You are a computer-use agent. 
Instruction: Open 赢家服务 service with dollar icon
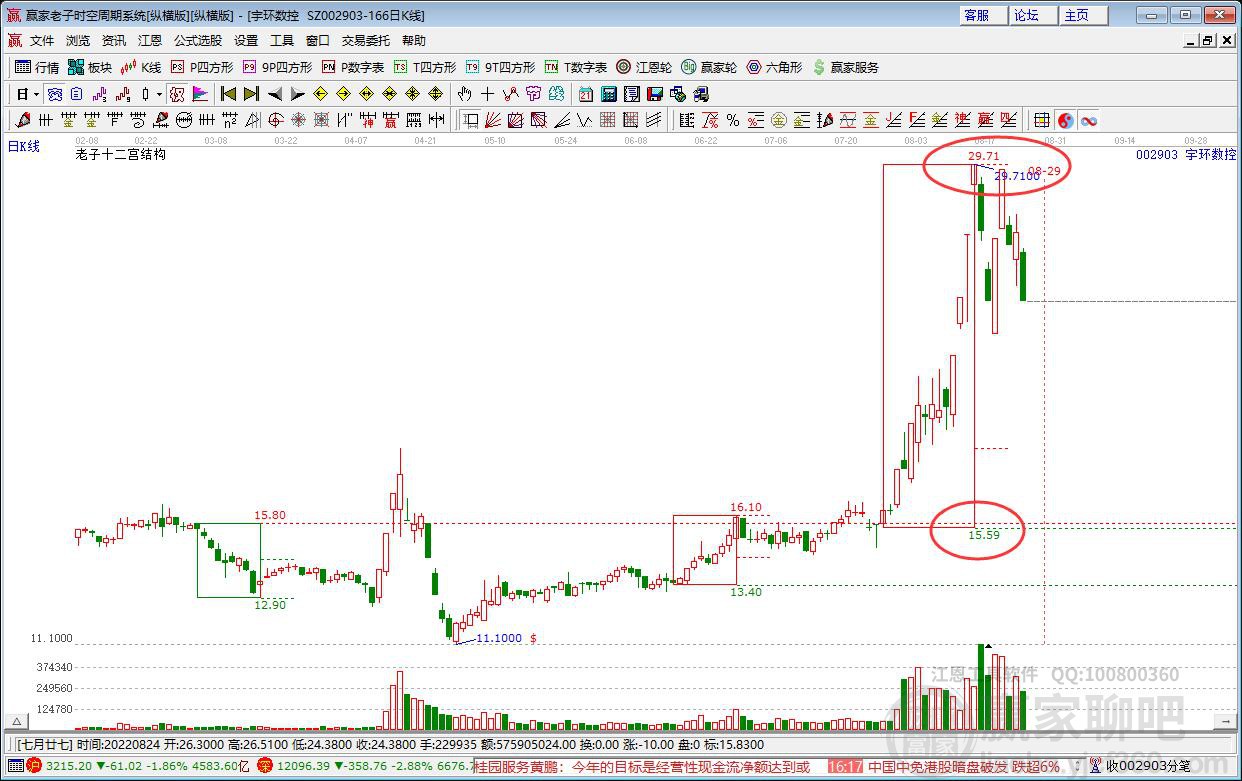point(845,67)
